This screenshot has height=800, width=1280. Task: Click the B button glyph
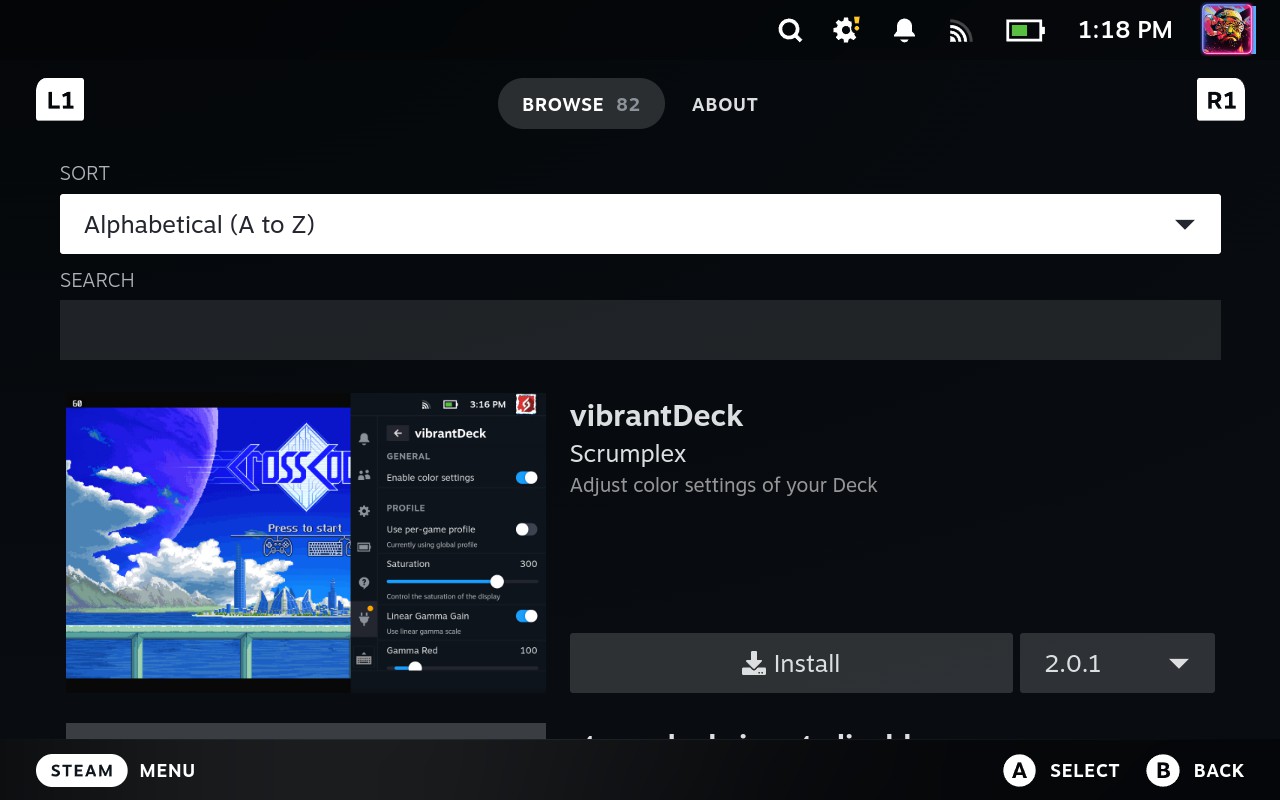[1163, 770]
